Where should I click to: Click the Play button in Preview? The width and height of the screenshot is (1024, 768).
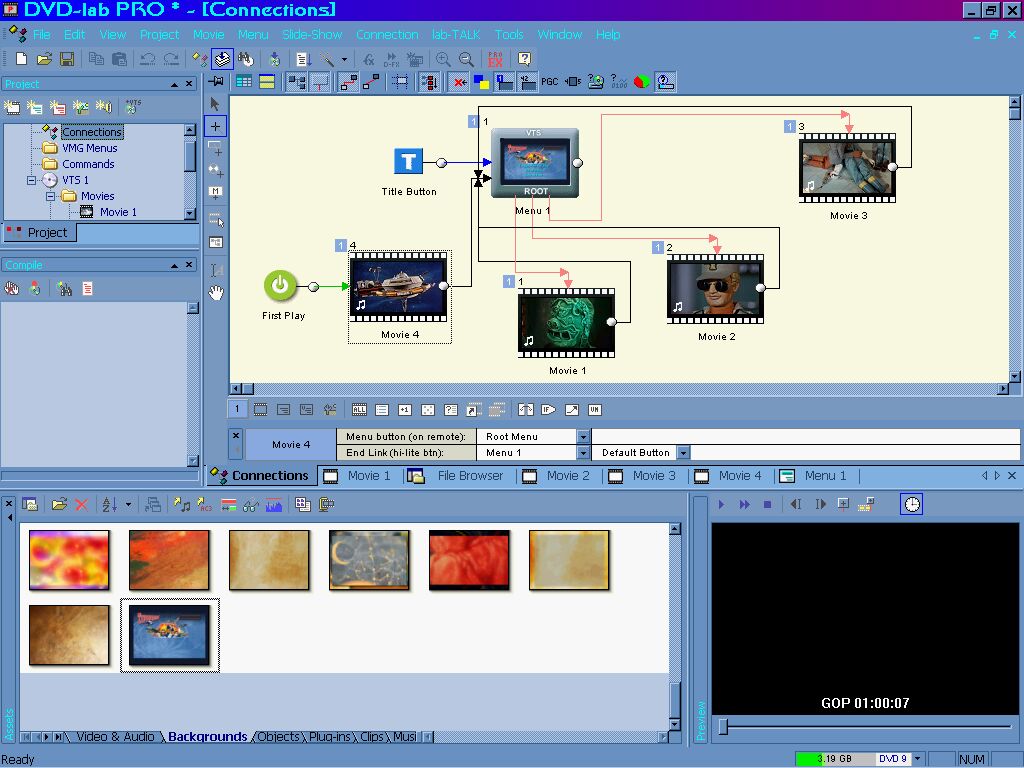(x=722, y=504)
